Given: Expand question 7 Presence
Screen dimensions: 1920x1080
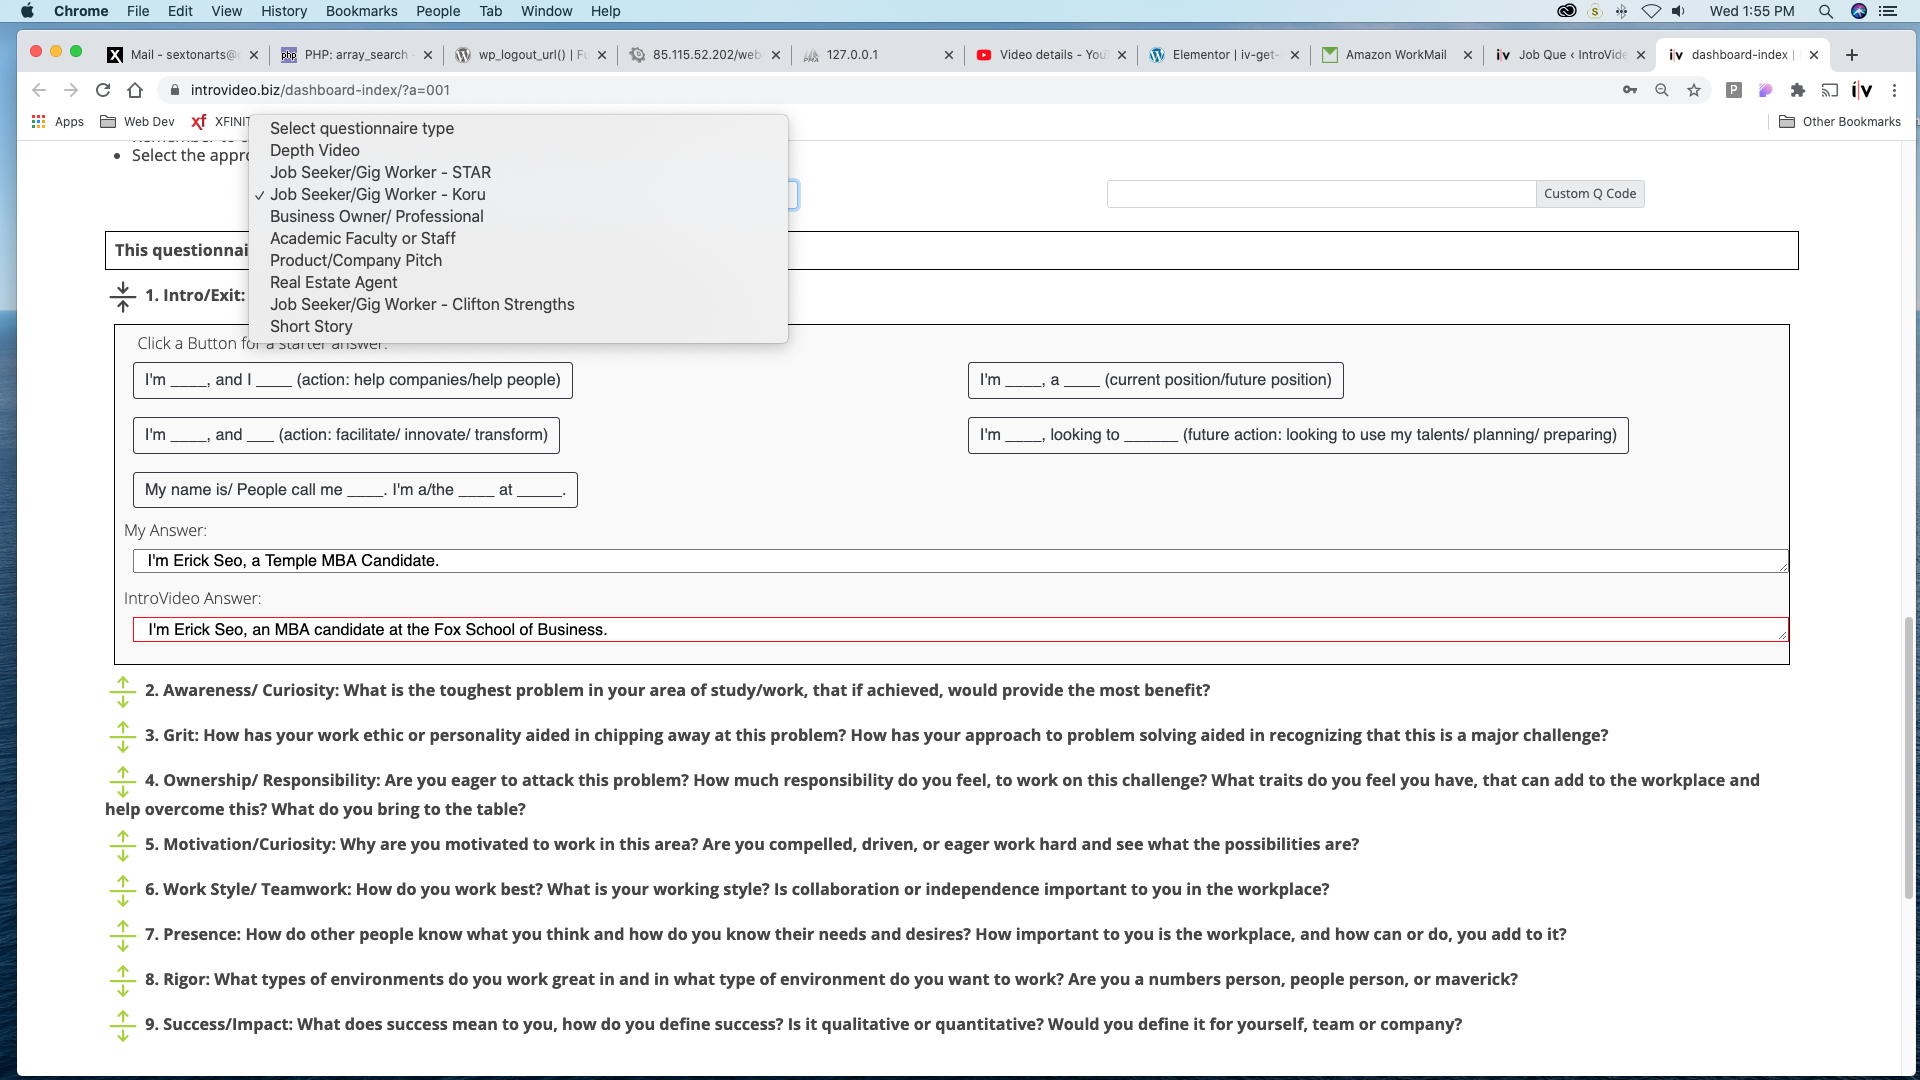Looking at the screenshot, I should pos(122,935).
